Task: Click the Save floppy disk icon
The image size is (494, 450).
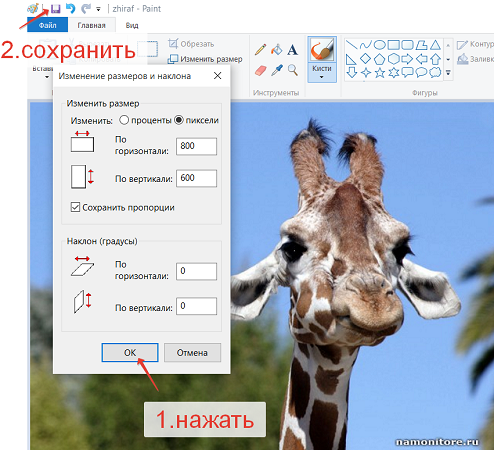Action: click(x=55, y=9)
